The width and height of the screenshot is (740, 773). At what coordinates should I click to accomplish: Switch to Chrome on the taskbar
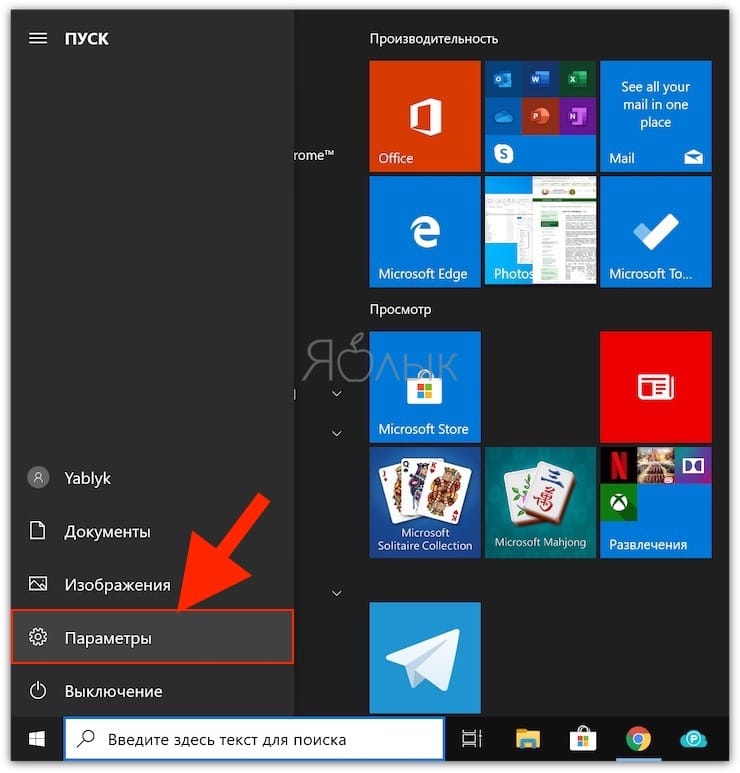pyautogui.click(x=638, y=739)
